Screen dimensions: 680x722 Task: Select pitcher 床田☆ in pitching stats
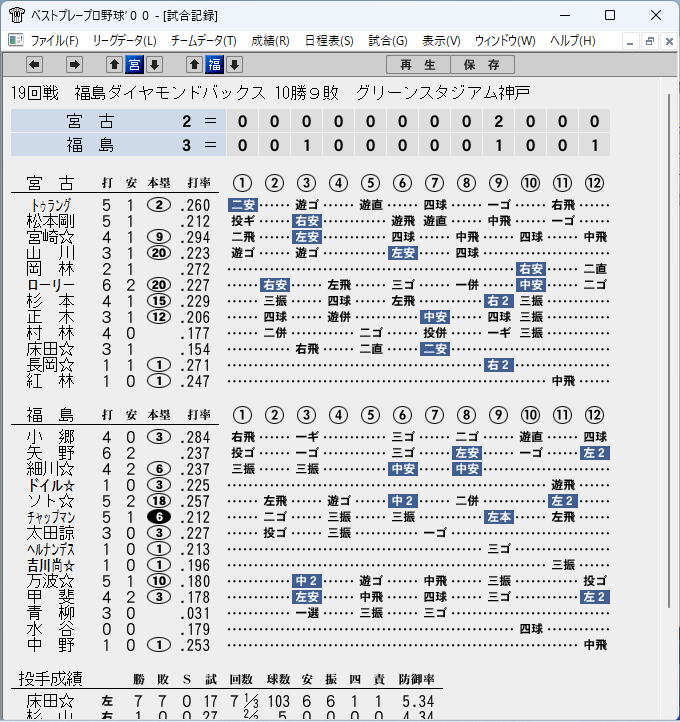pyautogui.click(x=51, y=701)
